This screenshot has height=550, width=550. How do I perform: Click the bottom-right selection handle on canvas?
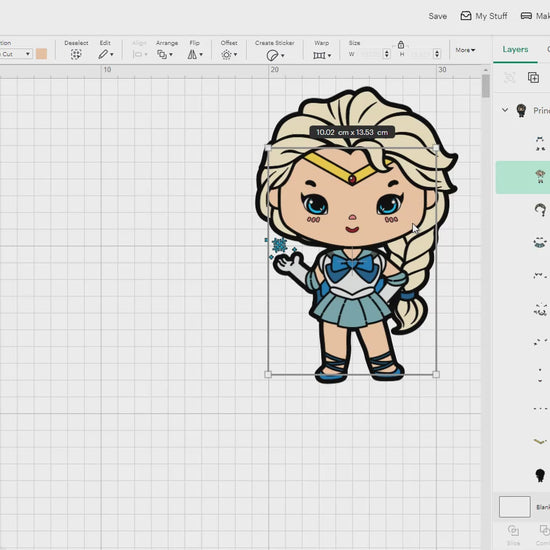pyautogui.click(x=436, y=374)
